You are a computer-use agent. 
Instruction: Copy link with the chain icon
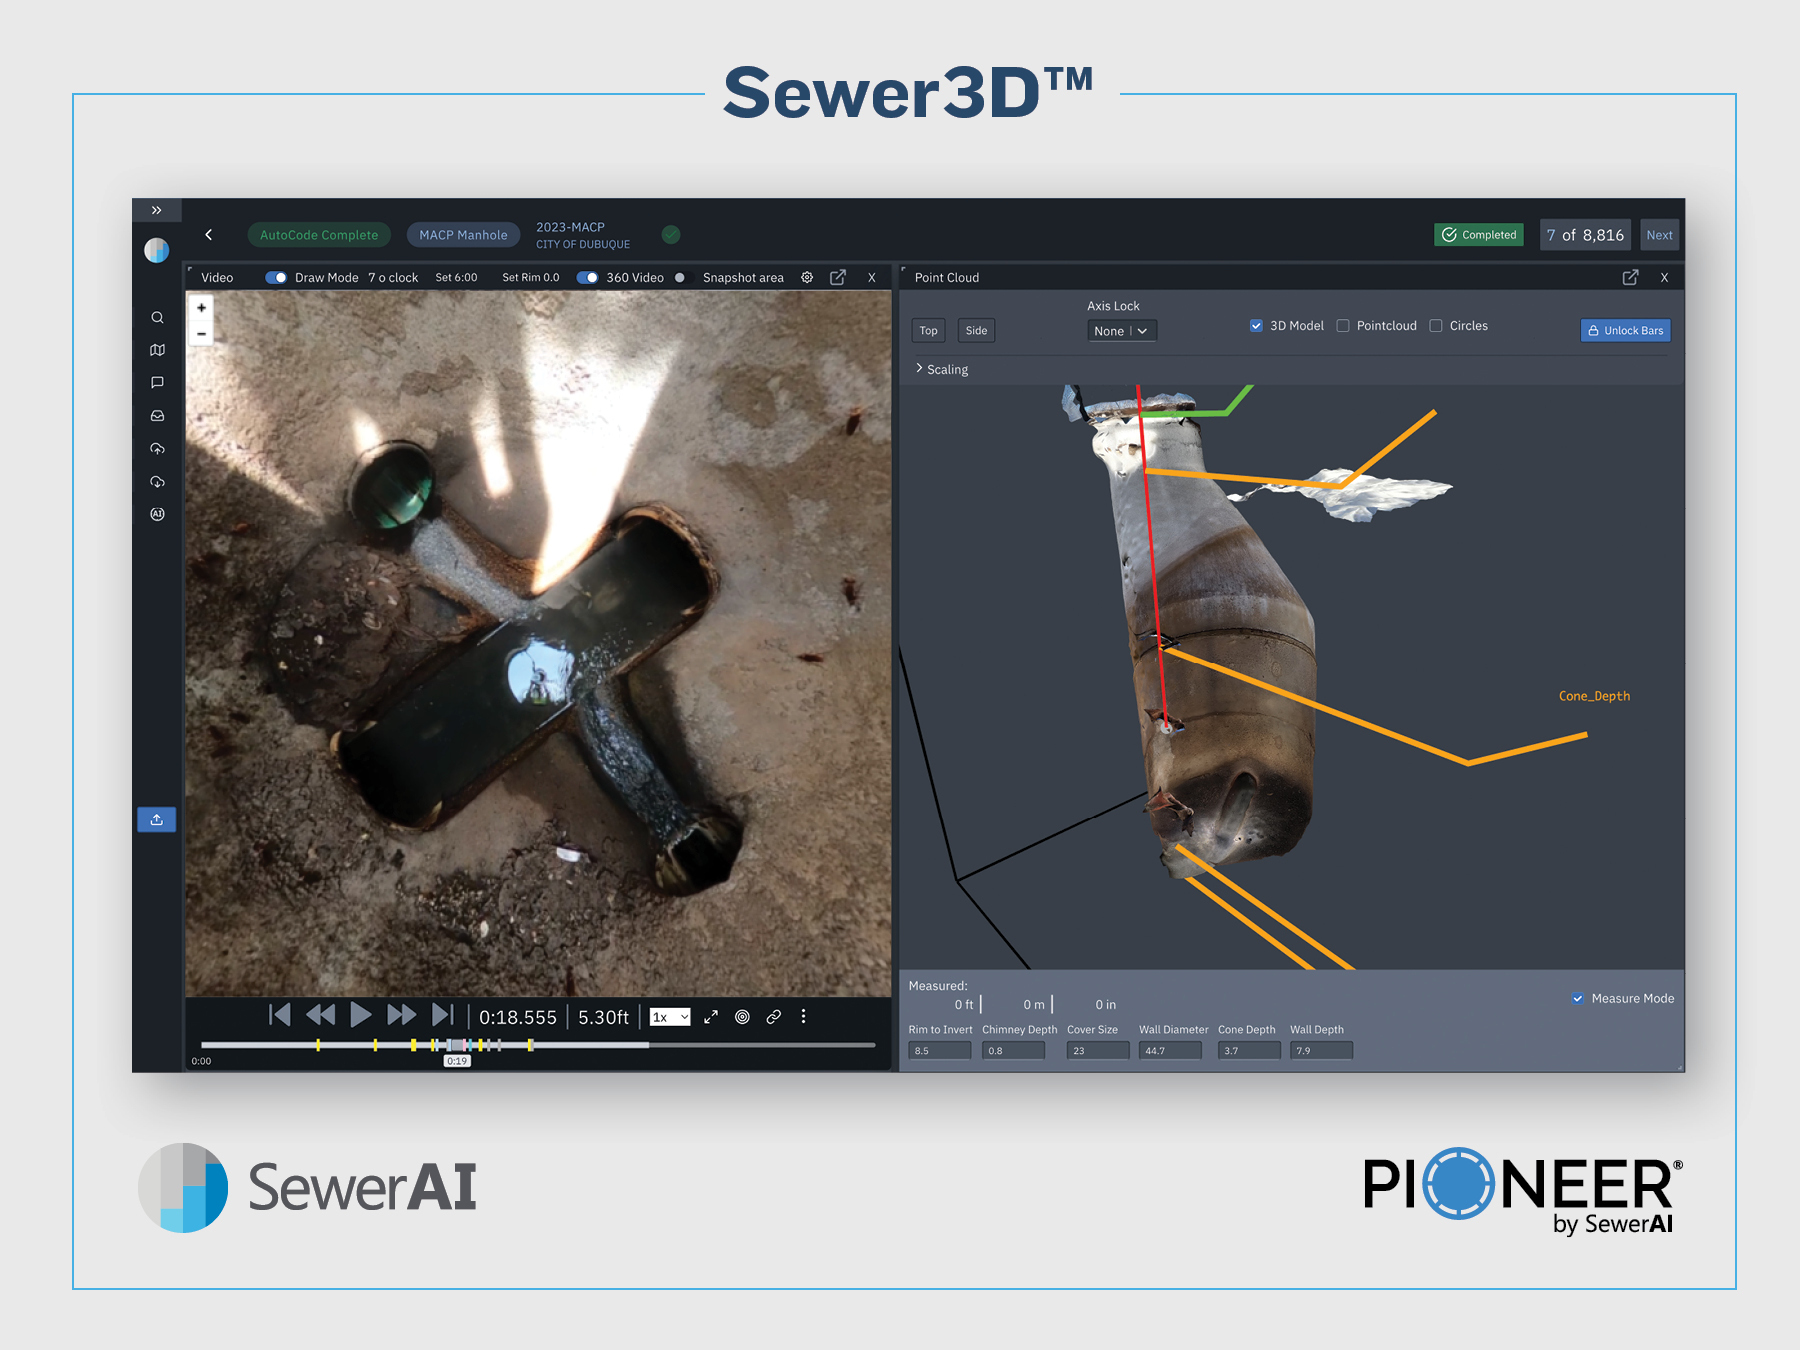773,1017
